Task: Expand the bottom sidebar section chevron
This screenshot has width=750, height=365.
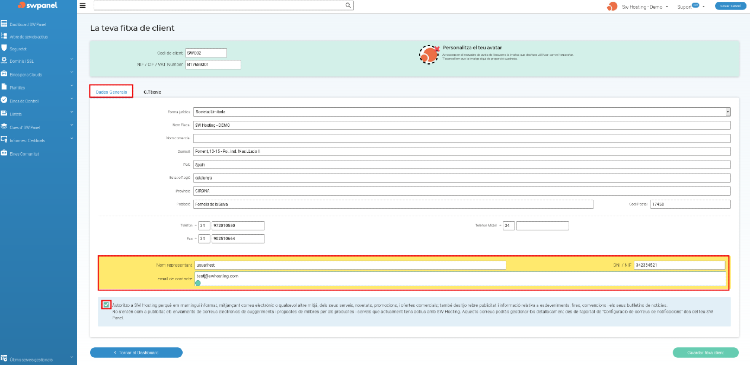Action: click(71, 358)
